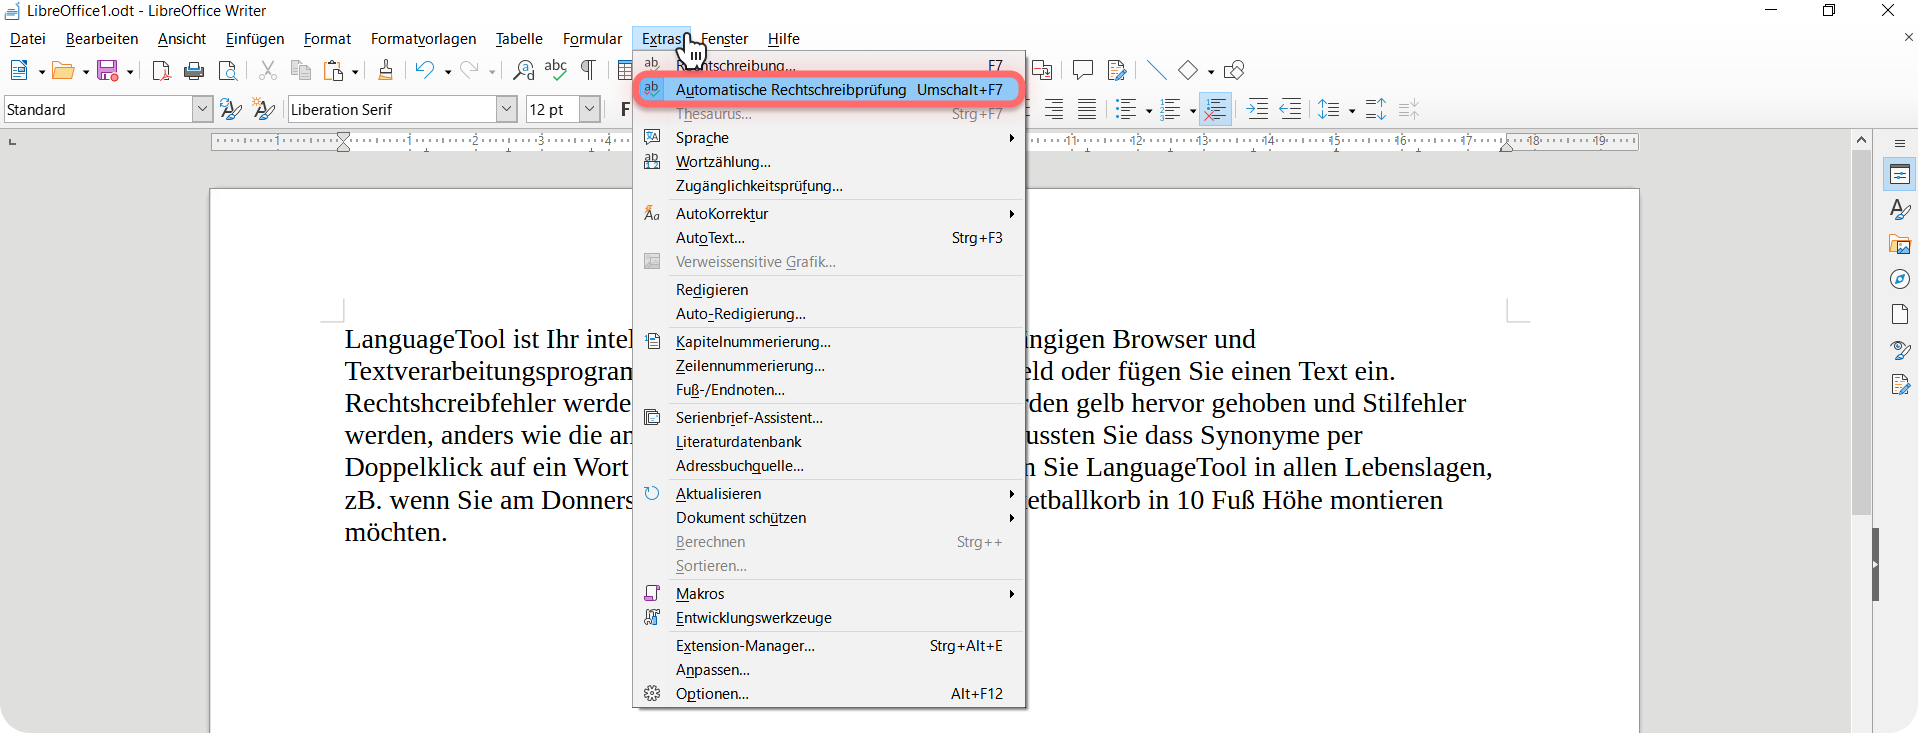The width and height of the screenshot is (1918, 733).
Task: Expand the Sprache submenu
Action: point(830,138)
